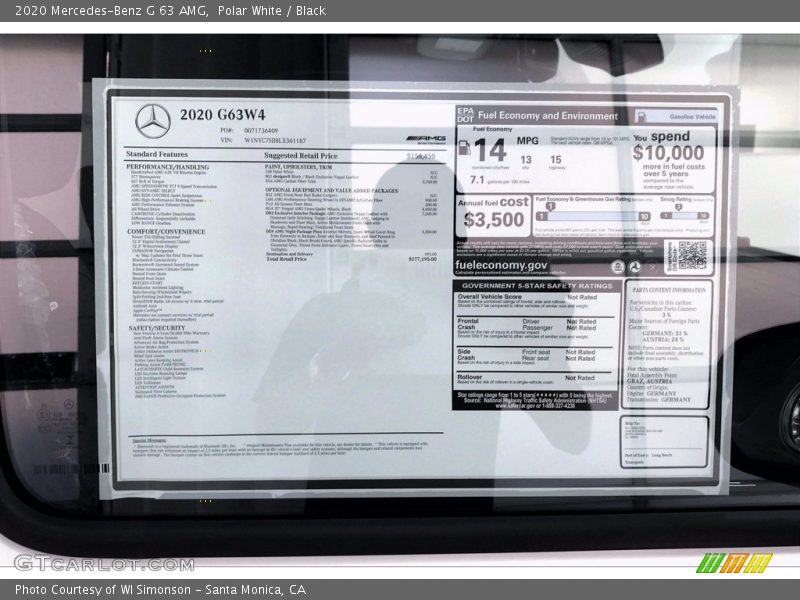Click the 'SAFETY/SECURITY' section heading
This screenshot has height=600, width=800.
click(157, 328)
